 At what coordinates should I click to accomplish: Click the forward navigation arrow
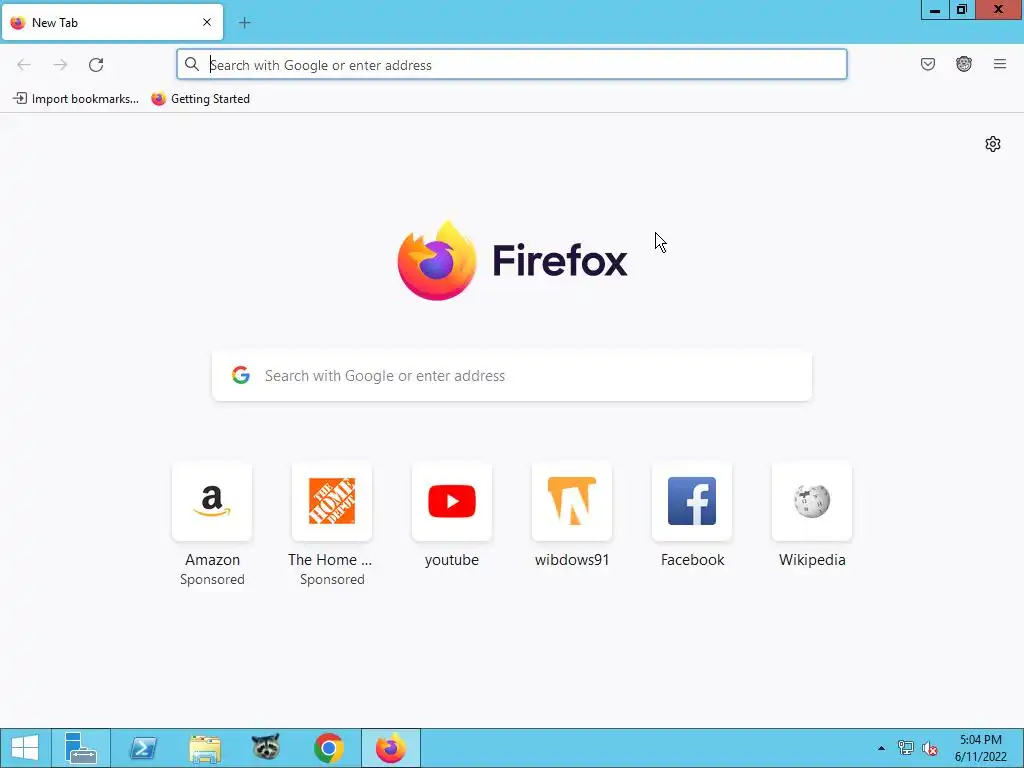[x=60, y=65]
